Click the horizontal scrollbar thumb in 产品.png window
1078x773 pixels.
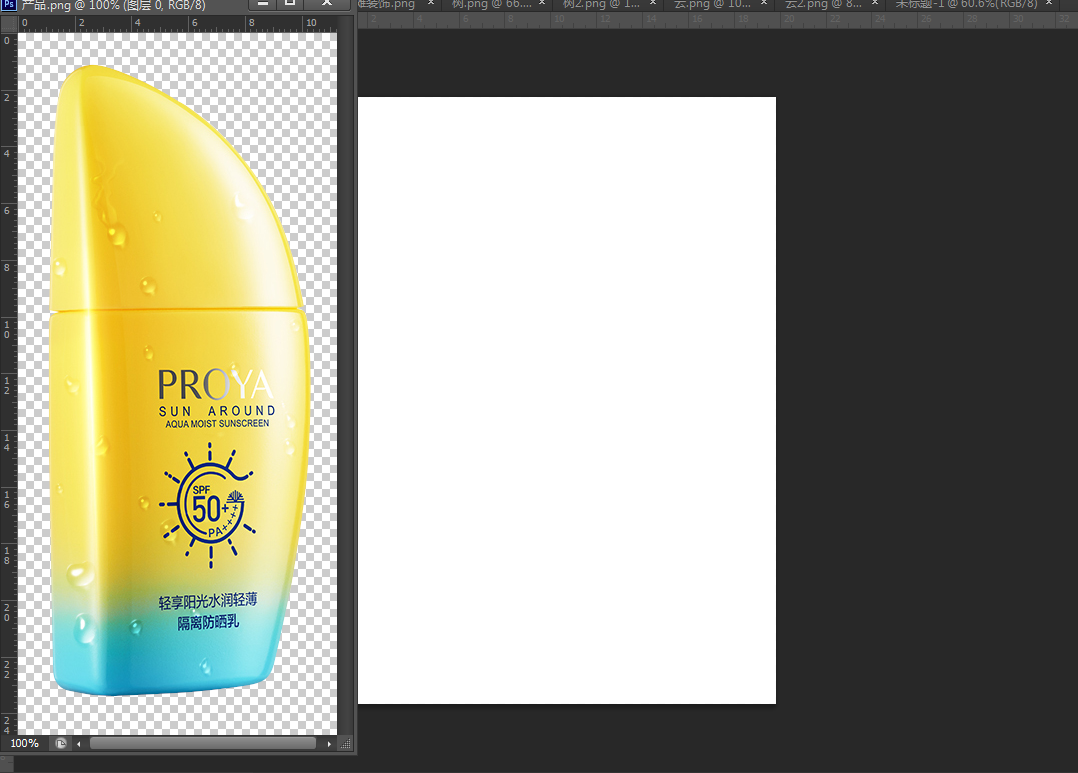pos(203,743)
